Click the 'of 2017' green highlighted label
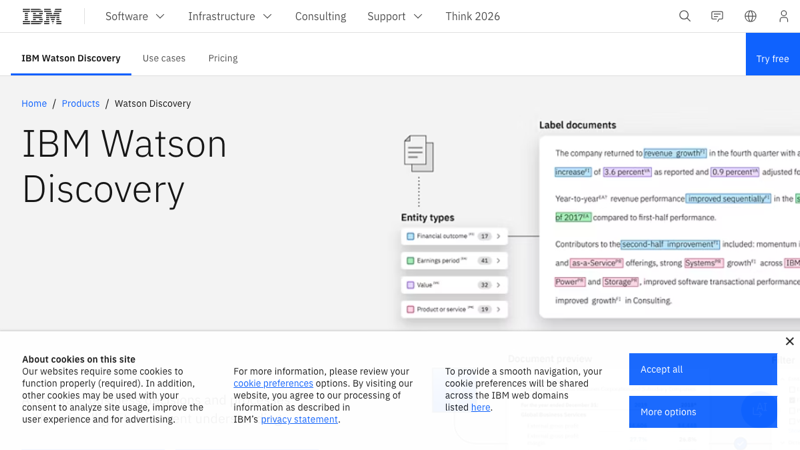Image resolution: width=800 pixels, height=450 pixels. 573,217
